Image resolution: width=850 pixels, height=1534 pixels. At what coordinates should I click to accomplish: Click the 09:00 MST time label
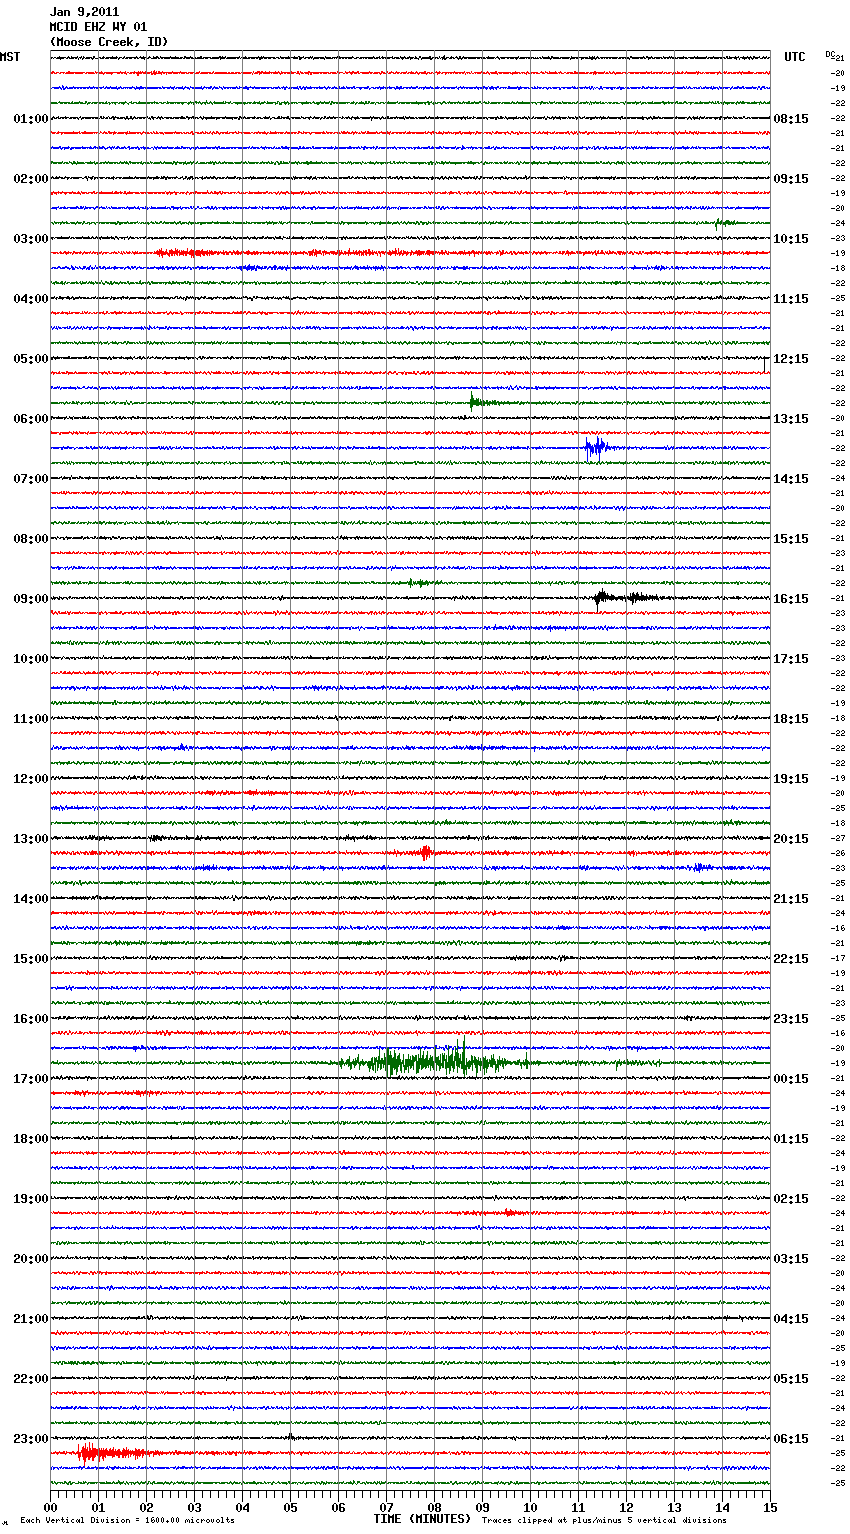31,599
